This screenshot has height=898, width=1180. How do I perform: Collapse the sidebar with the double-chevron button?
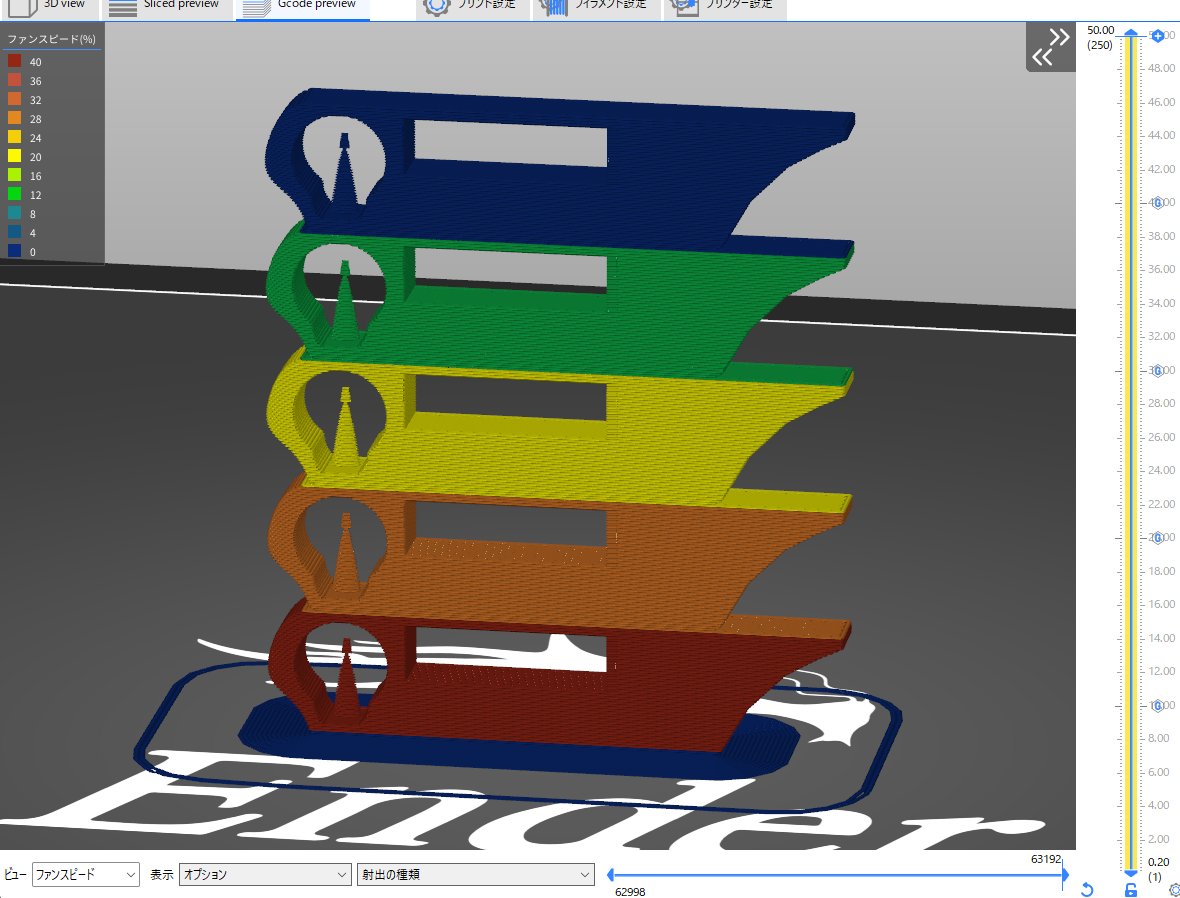[x=1051, y=47]
